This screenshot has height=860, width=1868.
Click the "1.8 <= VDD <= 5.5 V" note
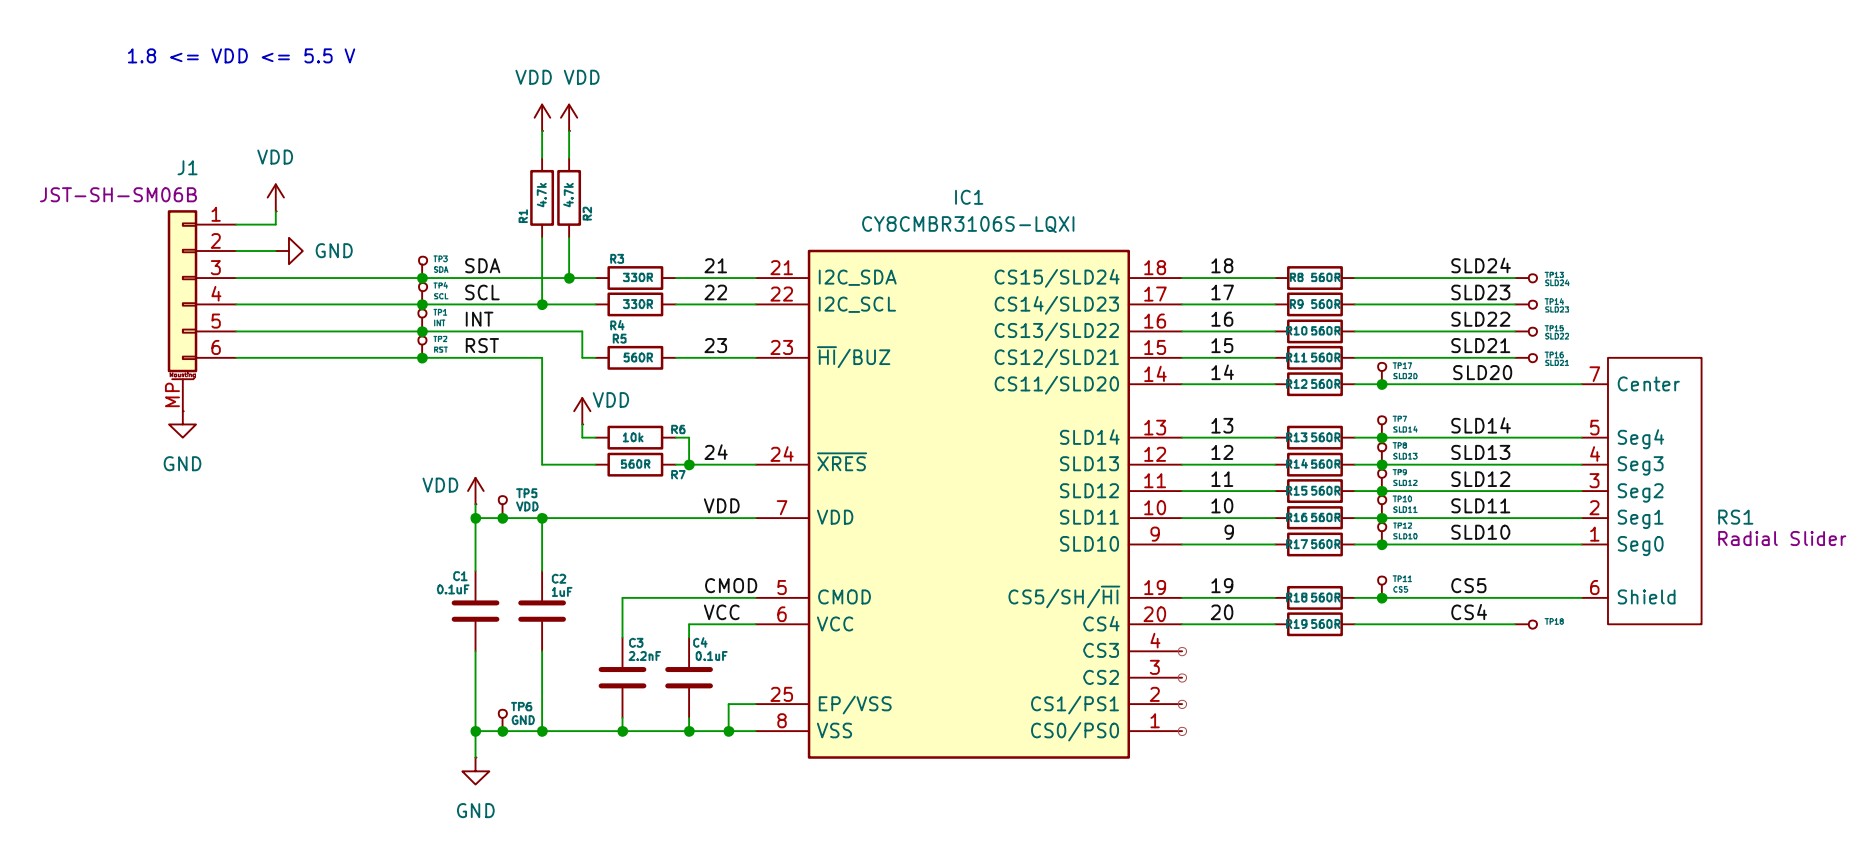click(x=241, y=56)
